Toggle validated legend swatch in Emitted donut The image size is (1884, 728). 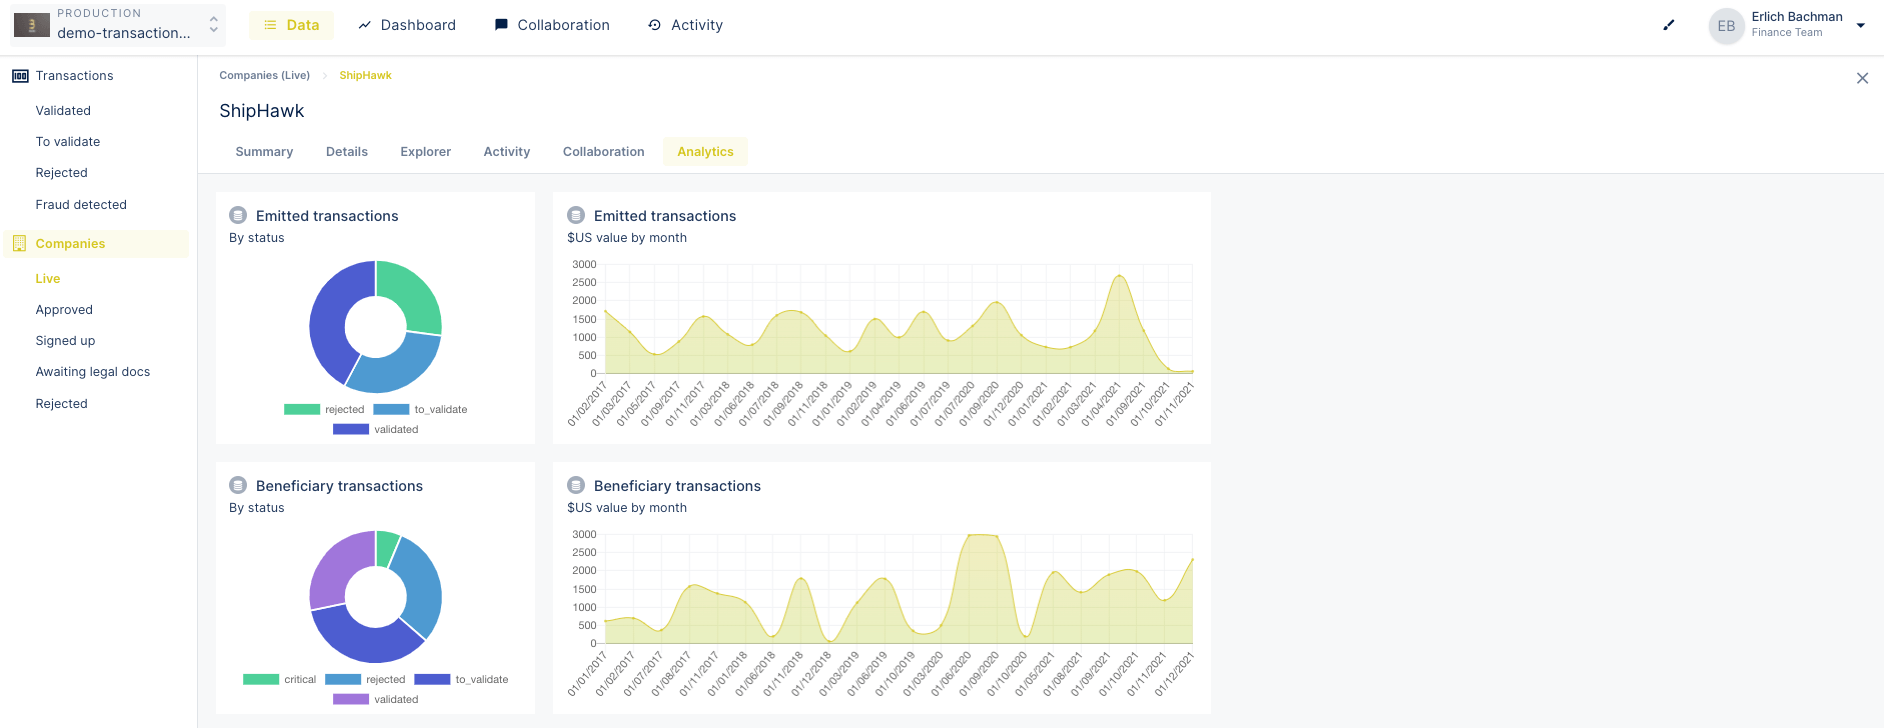point(351,429)
